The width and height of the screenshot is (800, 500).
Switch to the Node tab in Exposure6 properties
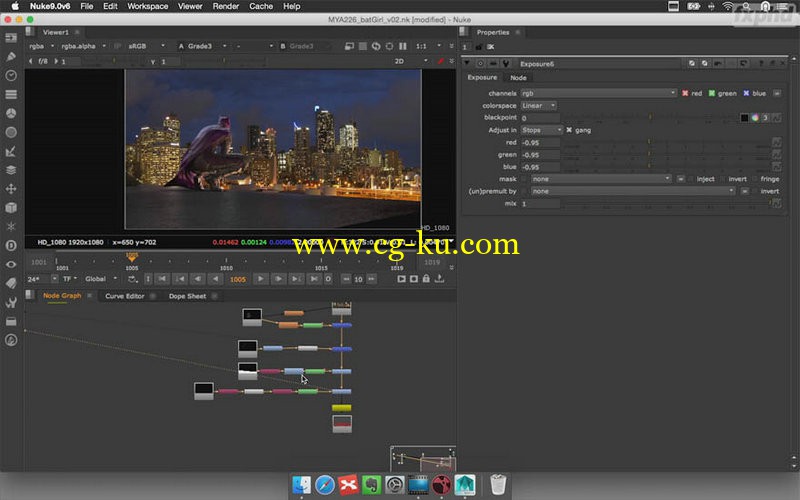[x=518, y=78]
